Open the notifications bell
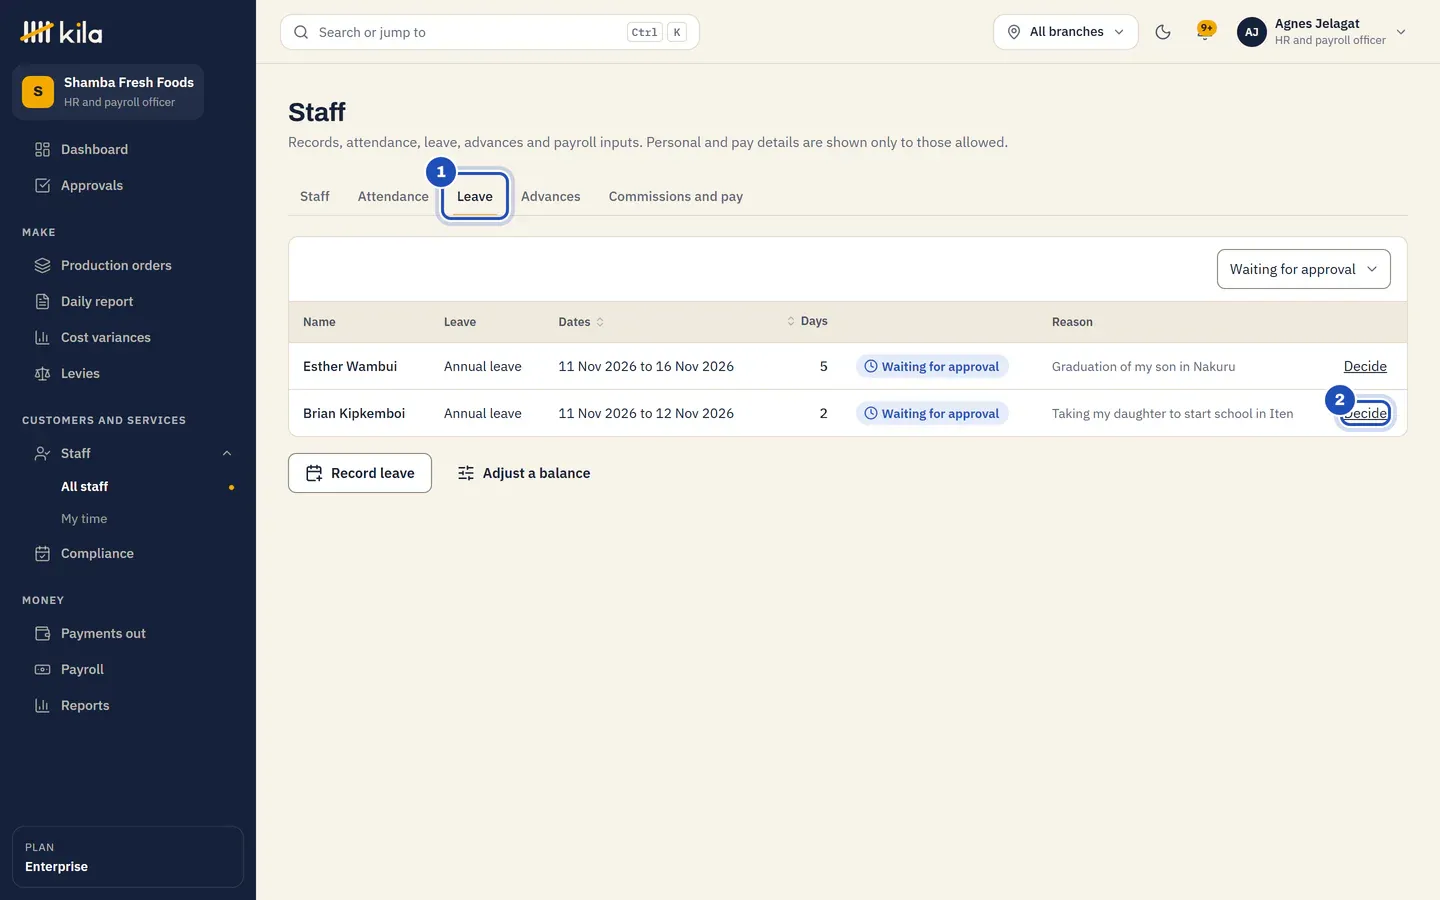 [1206, 32]
